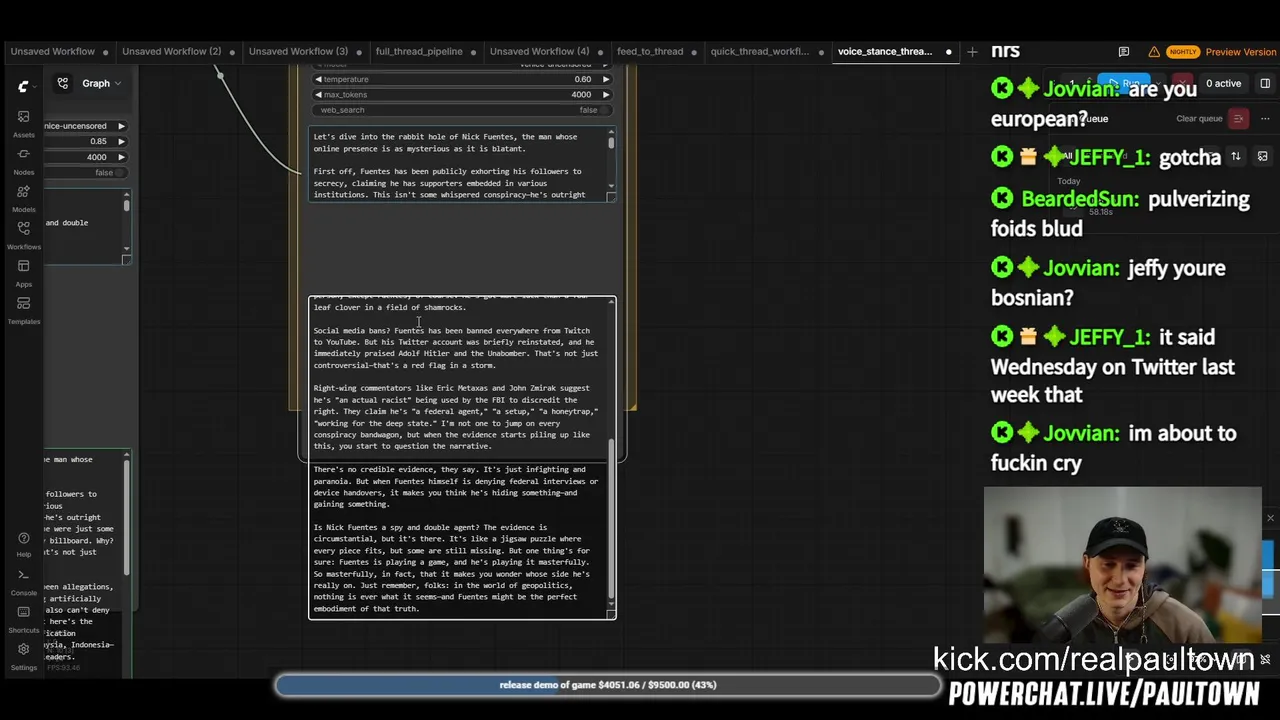The height and width of the screenshot is (720, 1280).
Task: Click the NIGHTLY badge
Action: click(x=1183, y=52)
